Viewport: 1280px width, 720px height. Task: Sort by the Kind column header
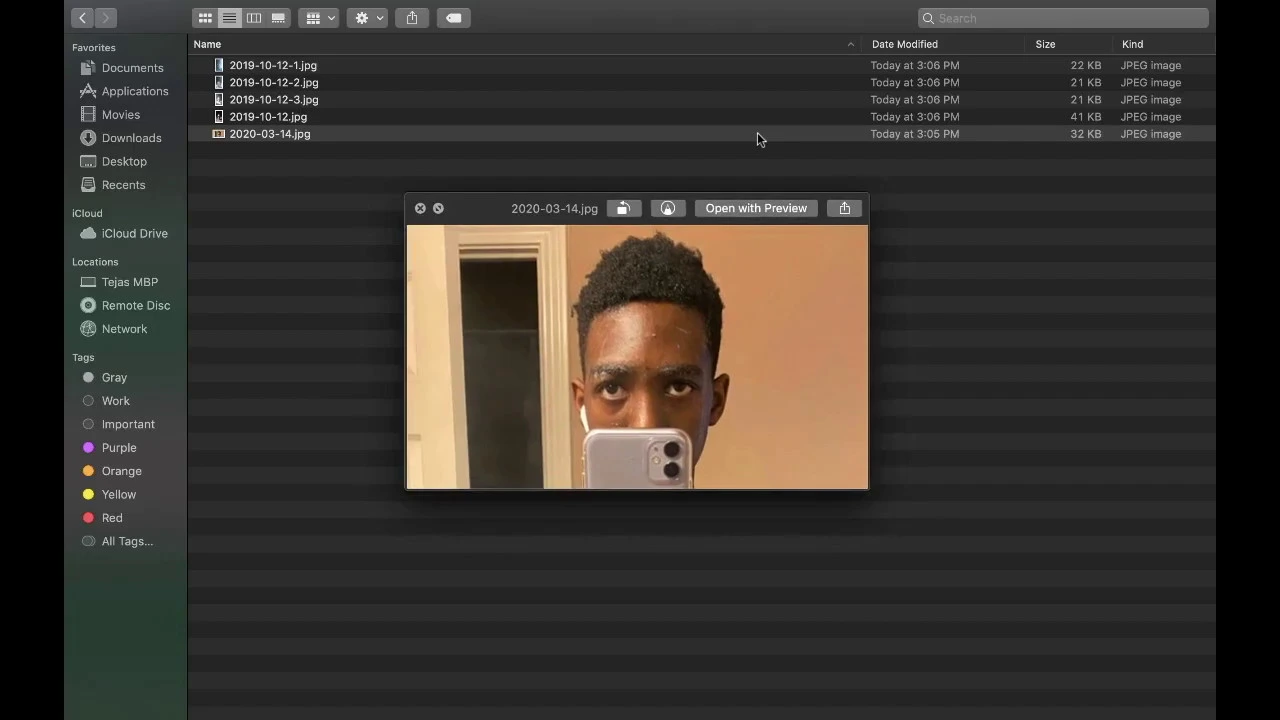(x=1132, y=44)
